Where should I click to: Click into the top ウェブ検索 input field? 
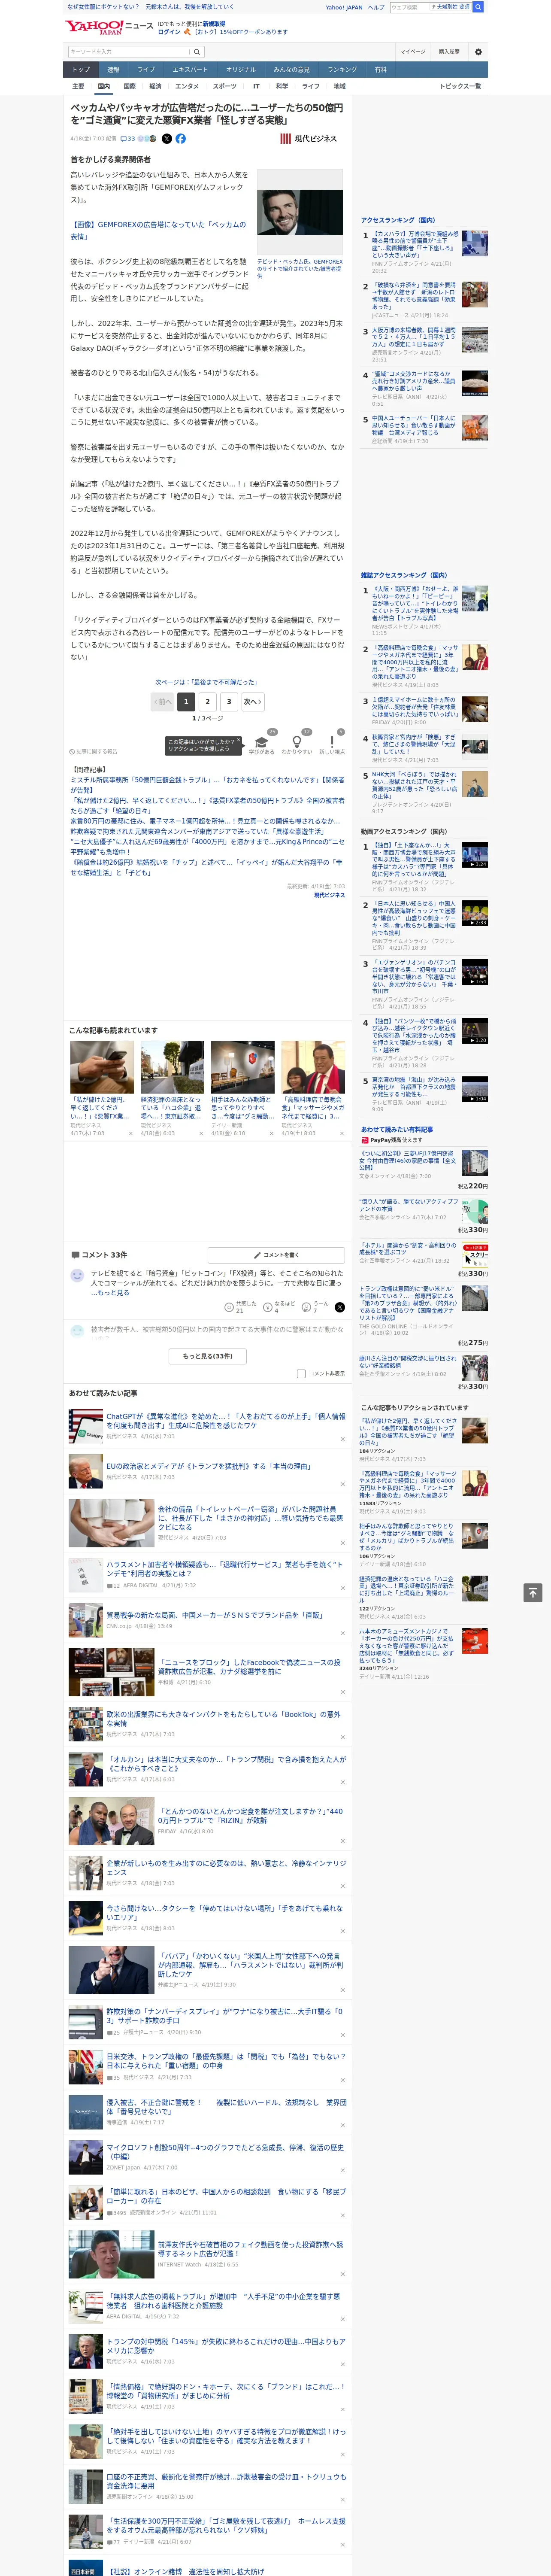point(410,7)
